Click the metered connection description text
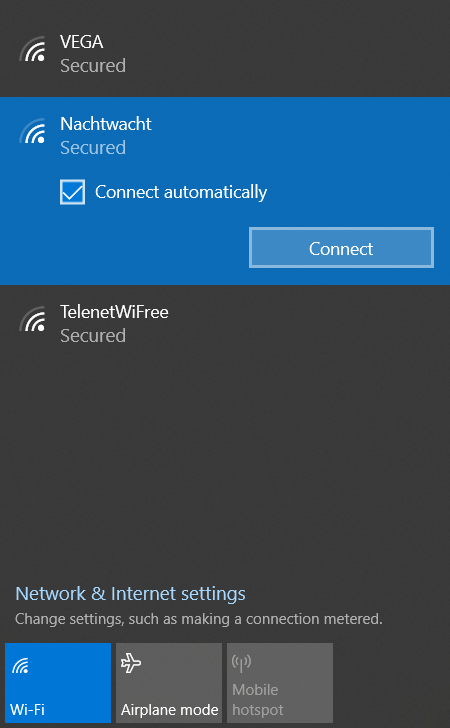This screenshot has width=450, height=728. click(x=199, y=619)
